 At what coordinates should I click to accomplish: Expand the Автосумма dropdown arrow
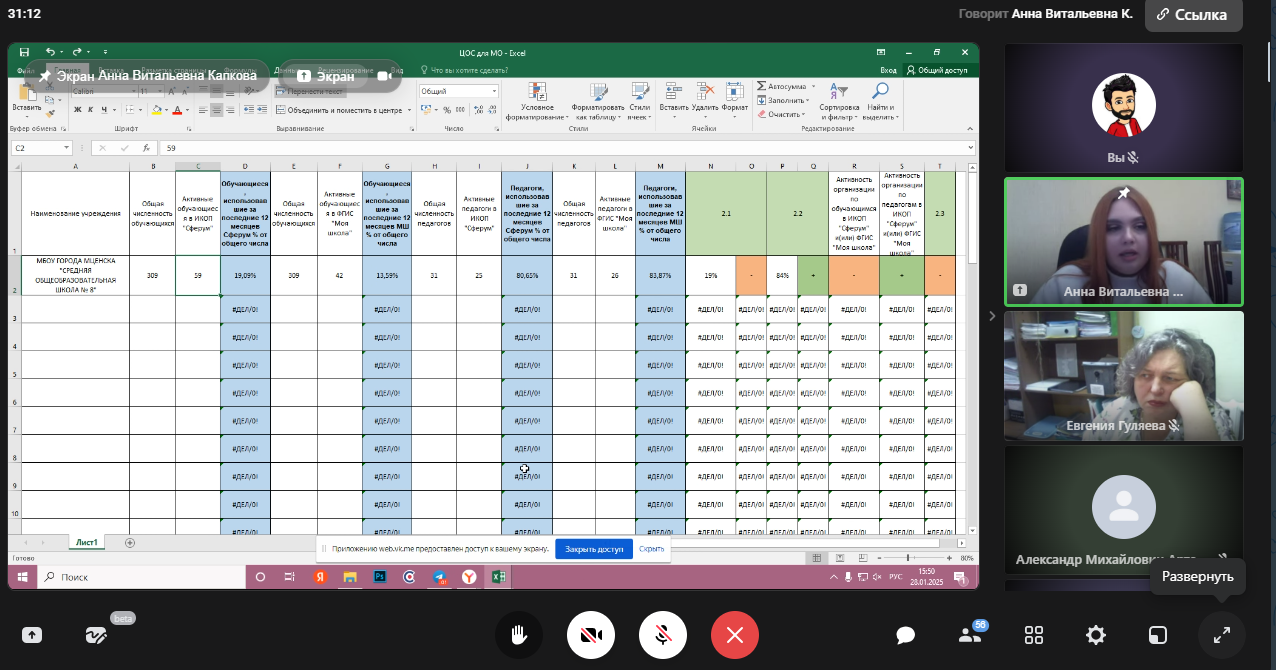810,86
